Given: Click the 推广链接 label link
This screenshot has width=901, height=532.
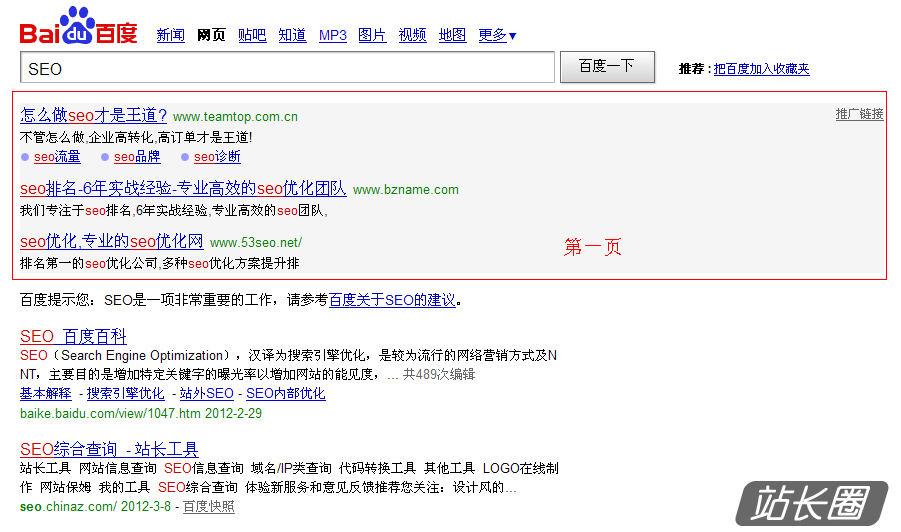Looking at the screenshot, I should click(x=859, y=114).
